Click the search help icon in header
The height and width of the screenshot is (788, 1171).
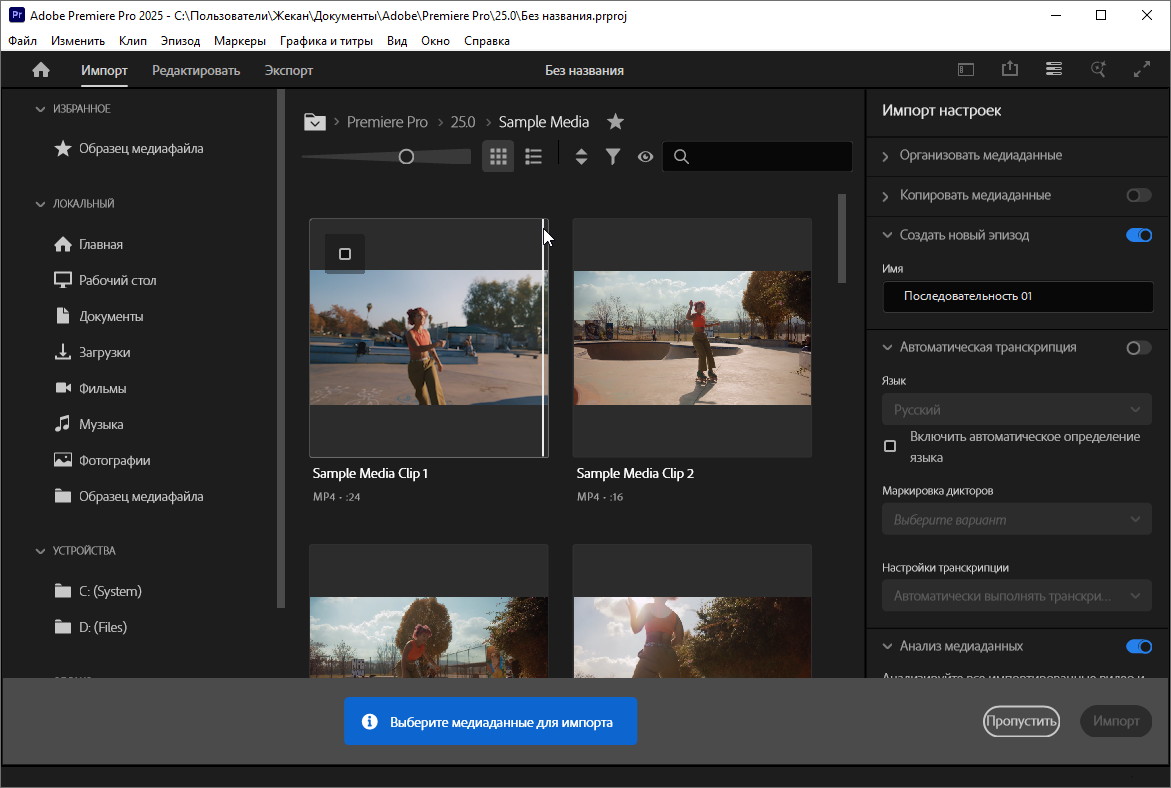(x=1098, y=69)
